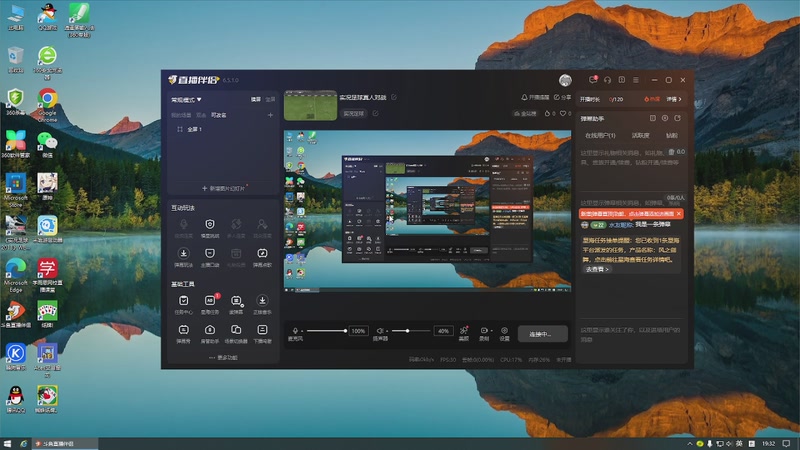Image resolution: width=800 pixels, height=450 pixels.
Task: Mute the microphone via its mic icon
Action: click(x=295, y=331)
